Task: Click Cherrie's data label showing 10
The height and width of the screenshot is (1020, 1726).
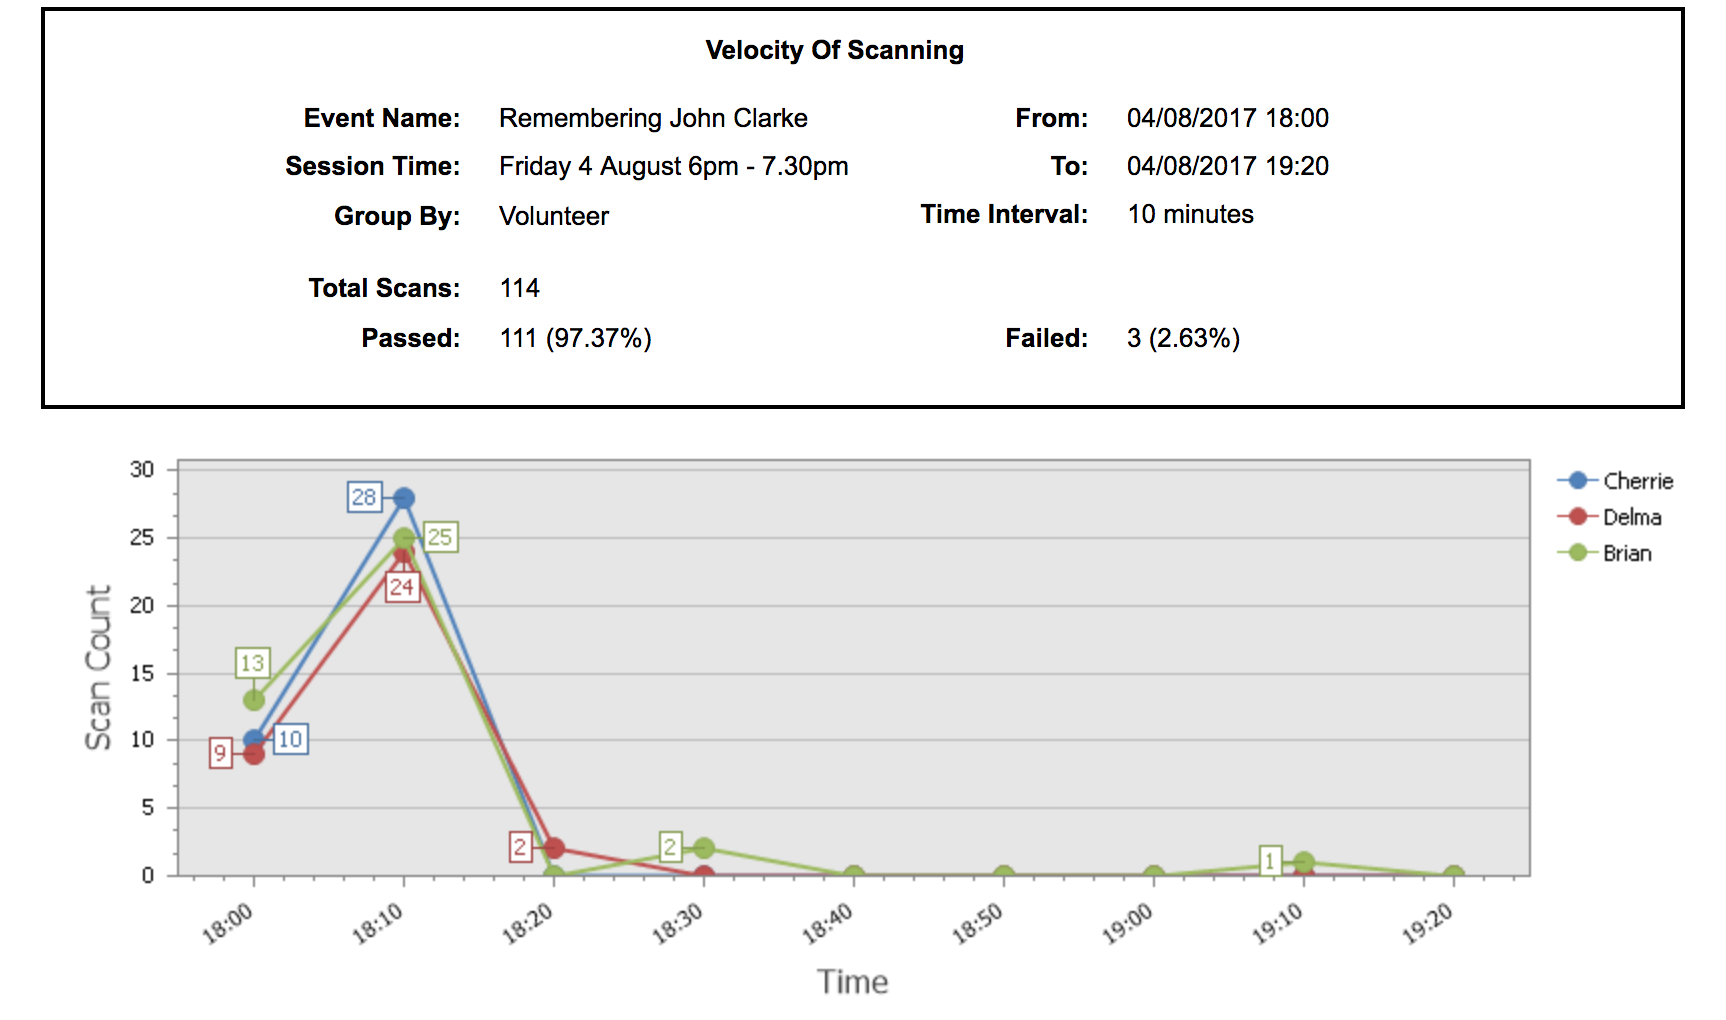Action: [x=290, y=739]
